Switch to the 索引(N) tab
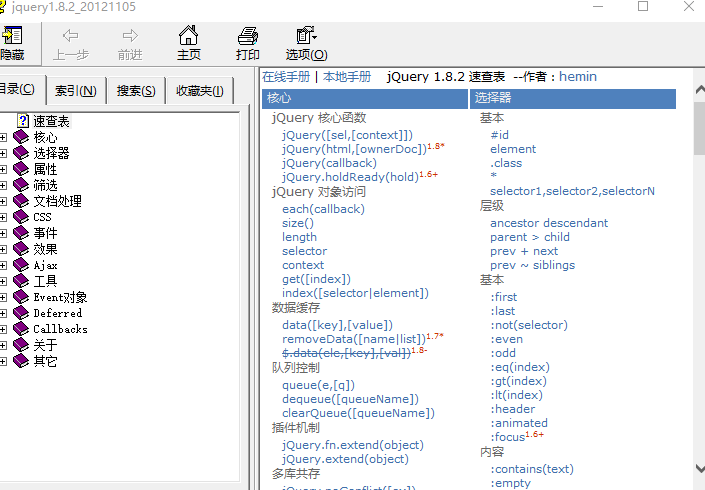The width and height of the screenshot is (705, 490). point(76,91)
